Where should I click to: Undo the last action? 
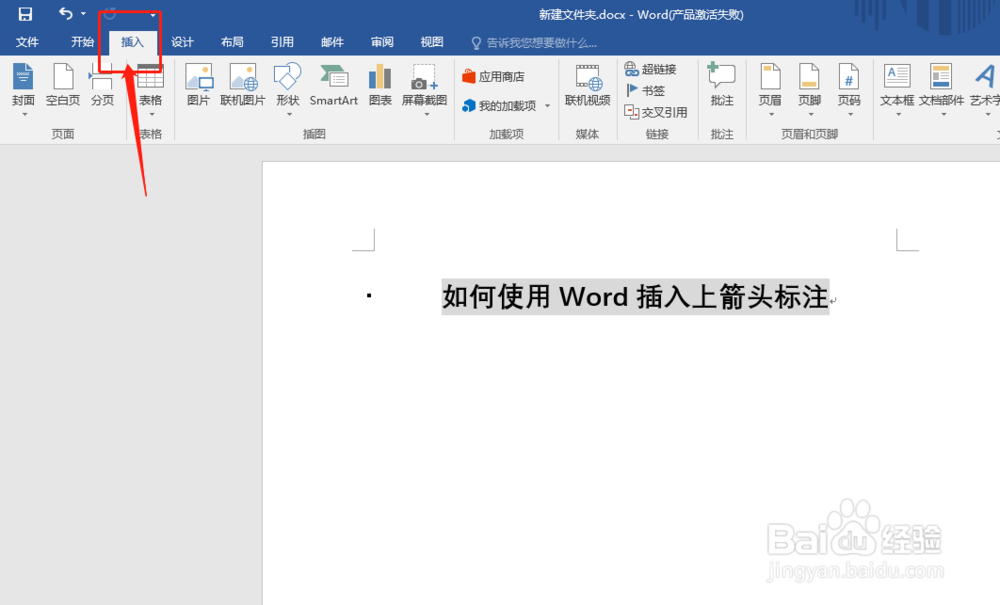click(x=65, y=13)
